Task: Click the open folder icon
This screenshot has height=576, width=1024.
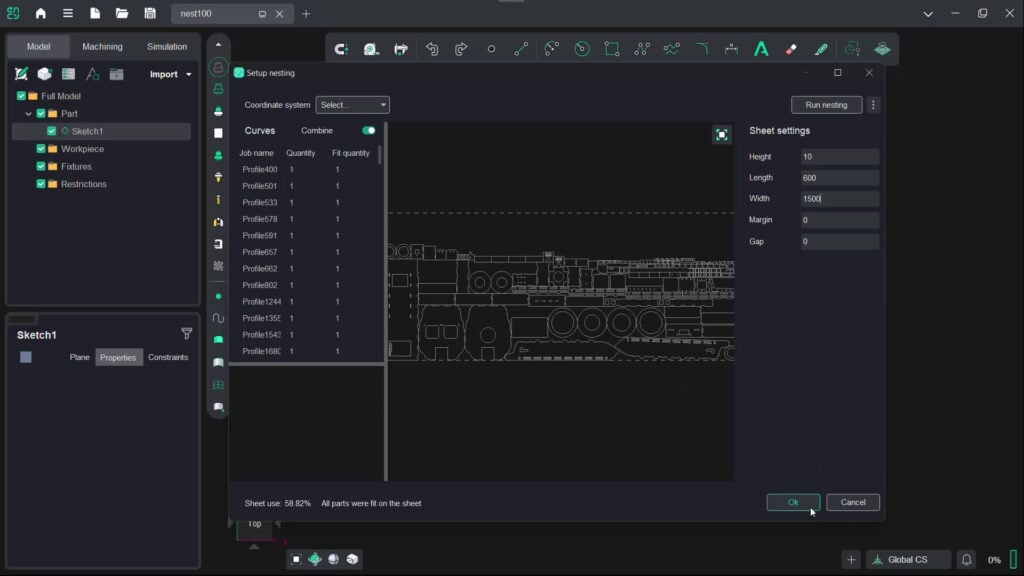Action: coord(122,13)
